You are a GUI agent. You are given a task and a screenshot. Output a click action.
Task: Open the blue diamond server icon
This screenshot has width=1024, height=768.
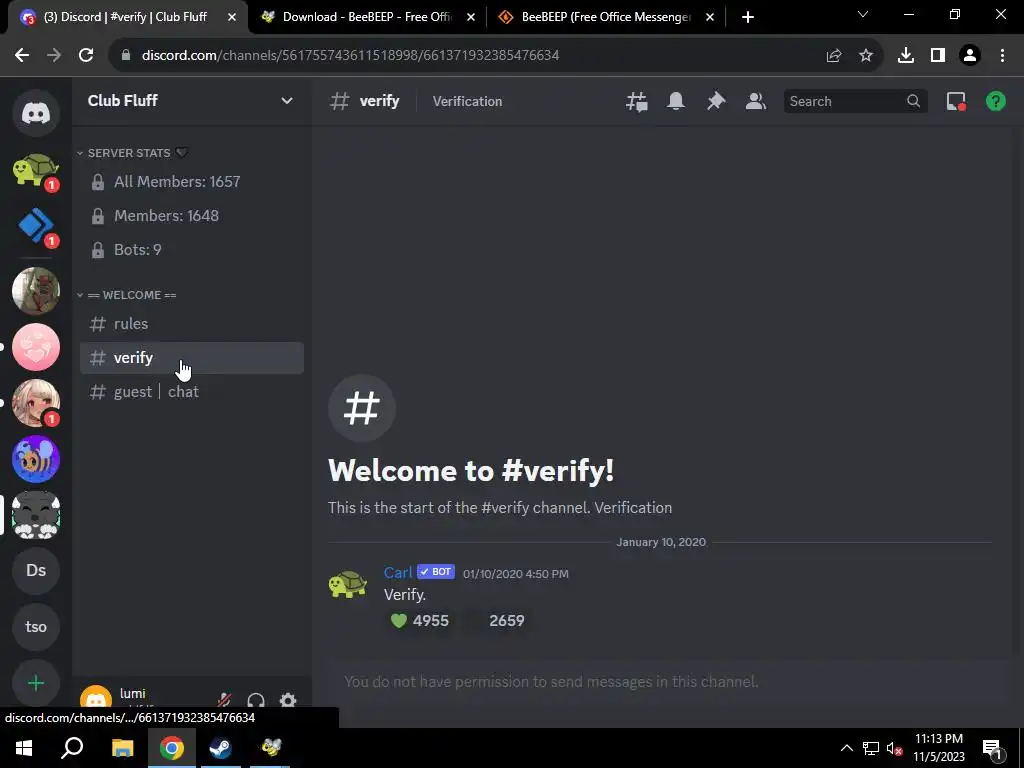[36, 226]
